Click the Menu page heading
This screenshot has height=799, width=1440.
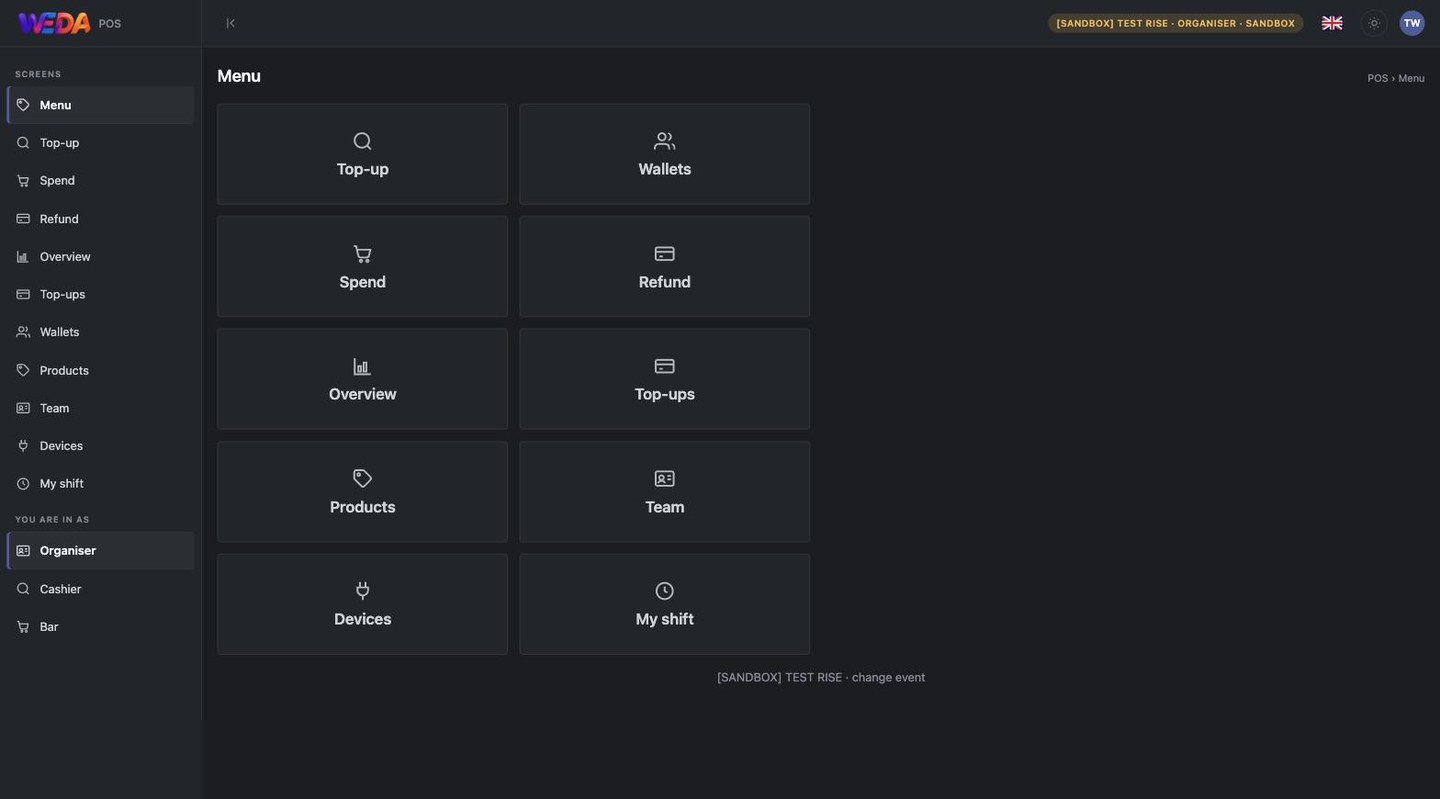(239, 76)
